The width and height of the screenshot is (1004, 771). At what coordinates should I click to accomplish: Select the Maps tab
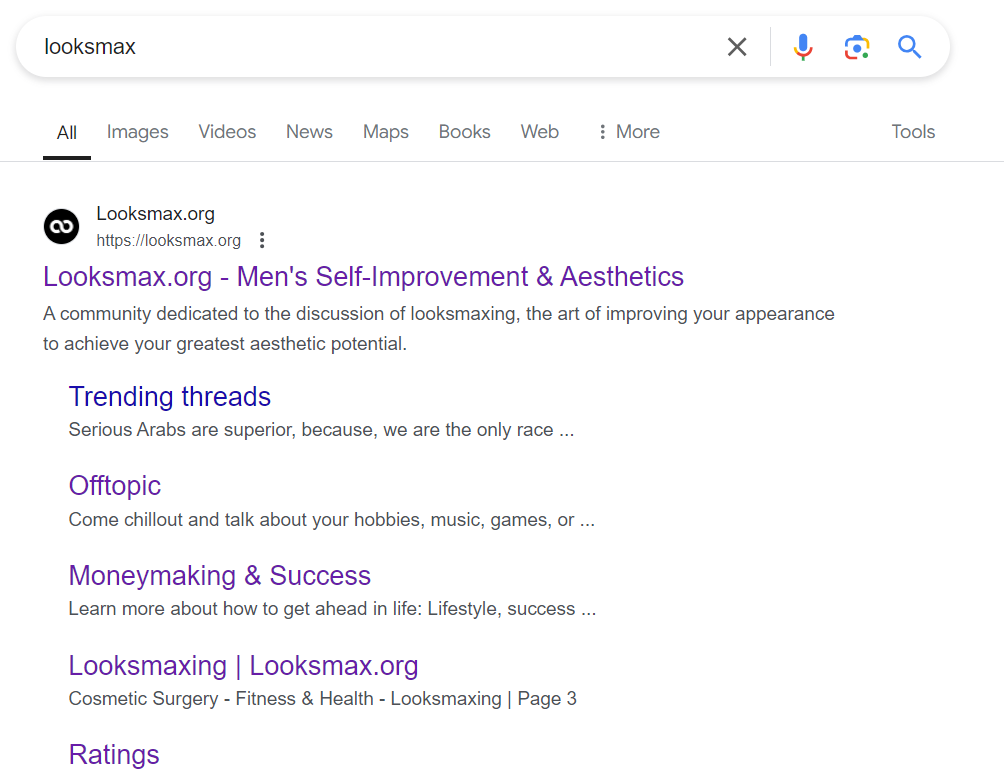tap(385, 132)
